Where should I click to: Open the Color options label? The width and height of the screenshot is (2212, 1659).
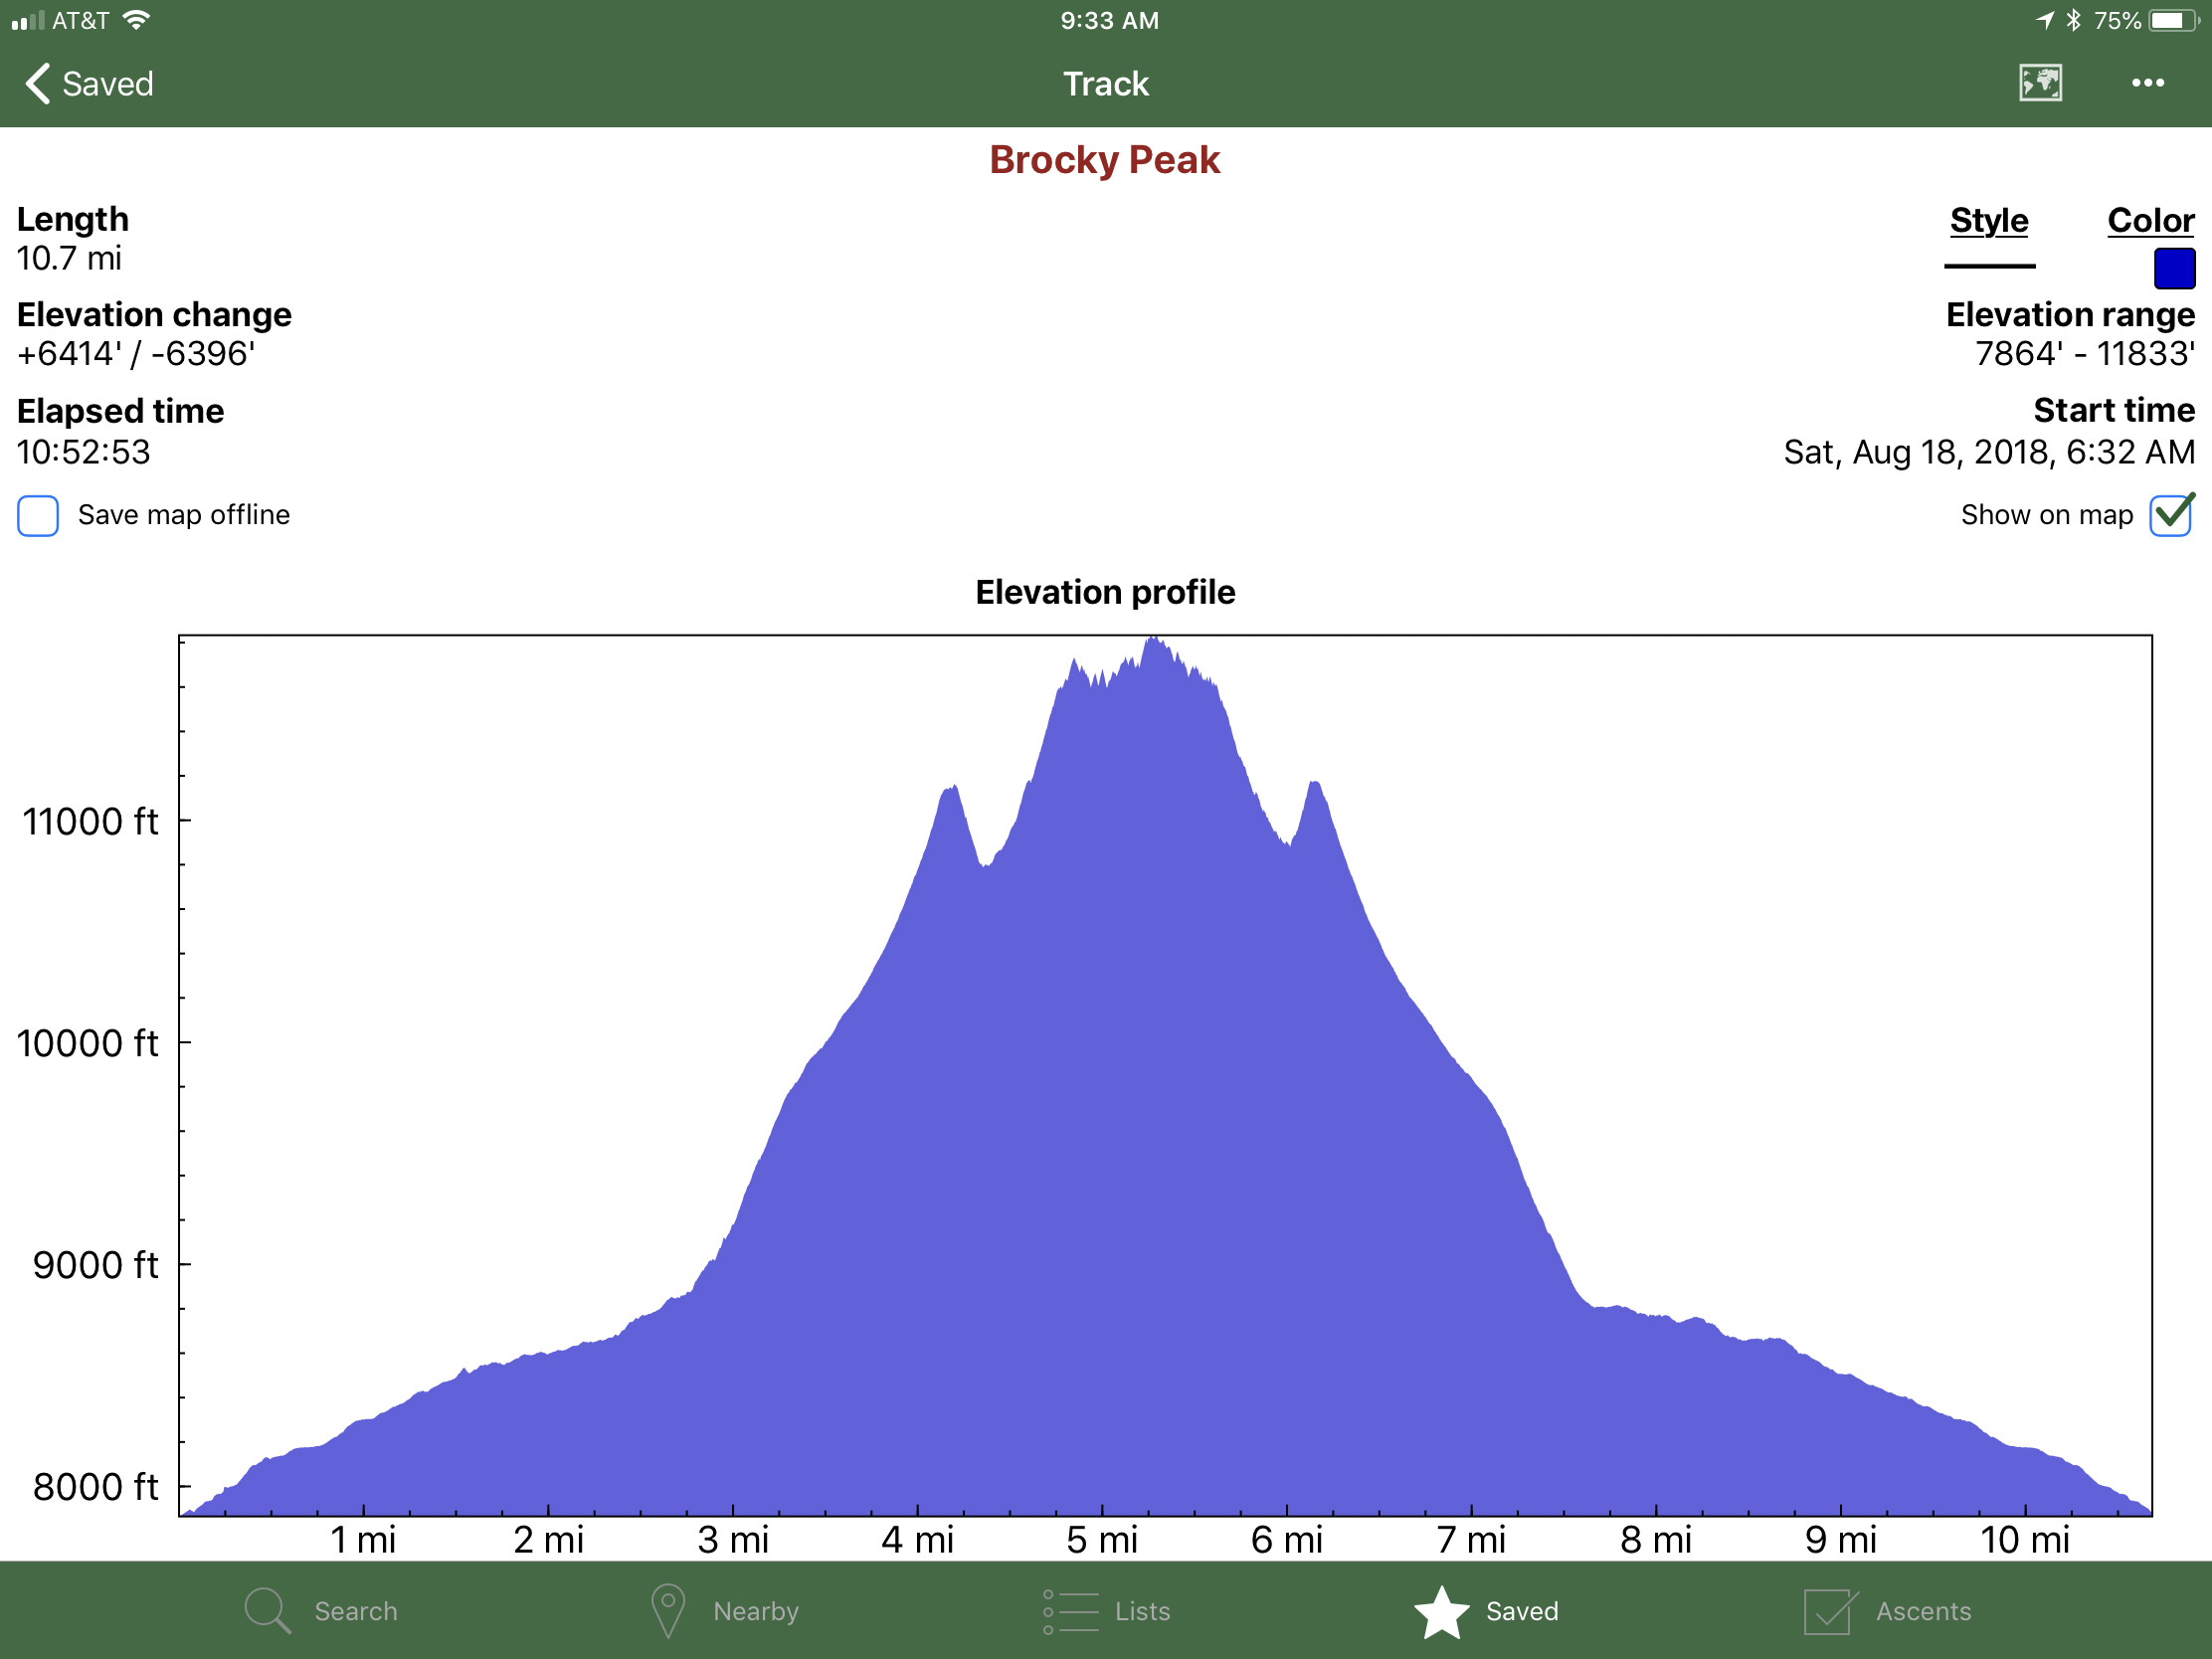[2150, 220]
